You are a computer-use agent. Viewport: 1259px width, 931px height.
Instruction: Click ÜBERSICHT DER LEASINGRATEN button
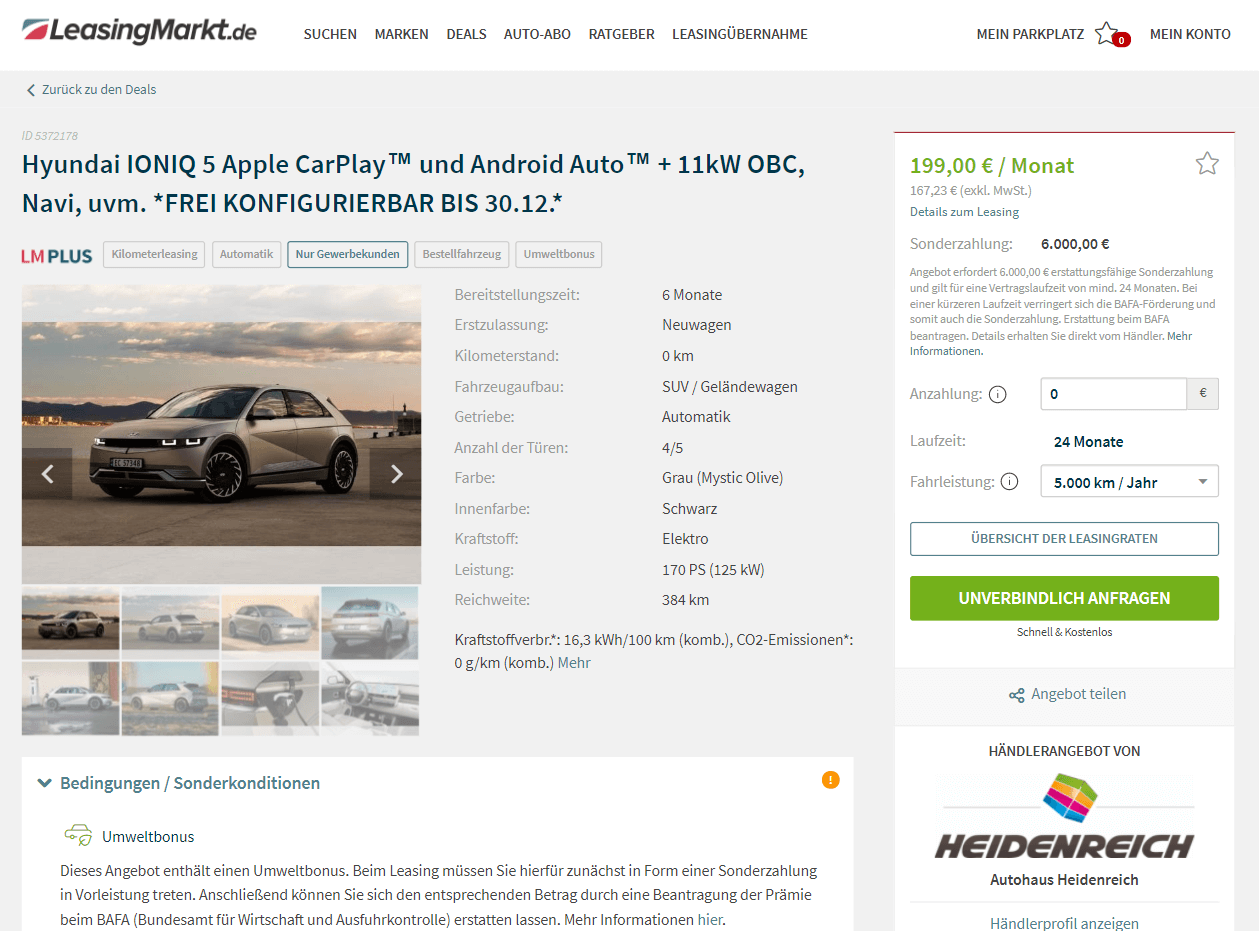click(1064, 538)
